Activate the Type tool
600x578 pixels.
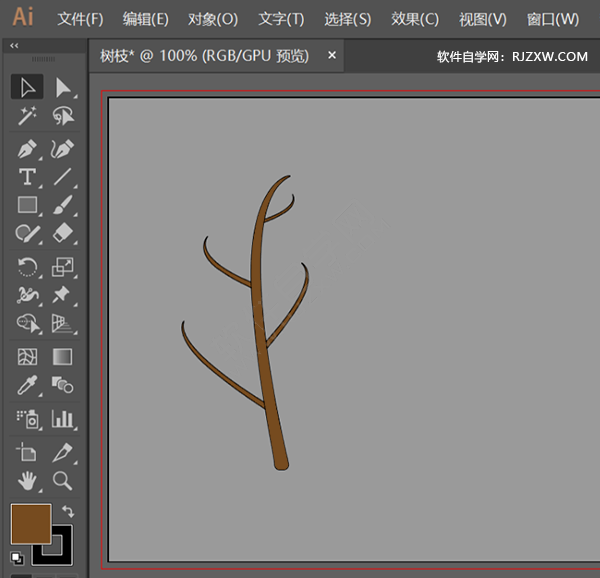pos(27,177)
